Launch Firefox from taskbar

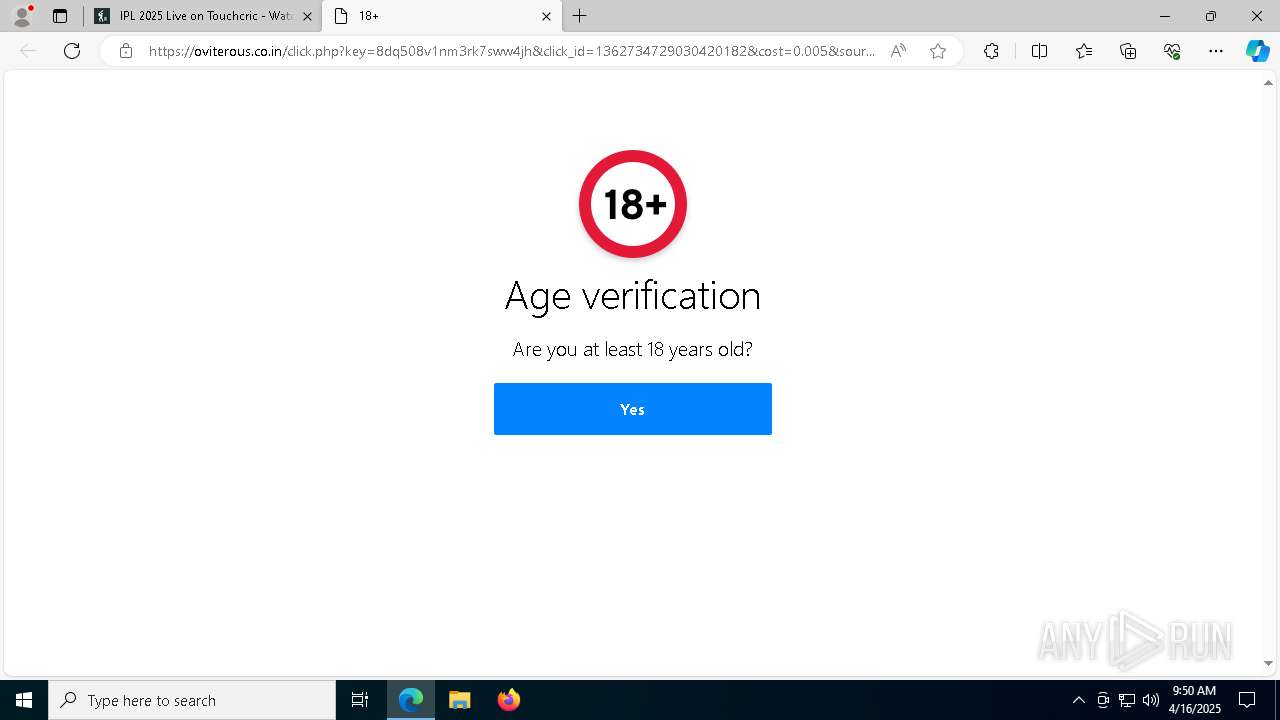pyautogui.click(x=508, y=700)
